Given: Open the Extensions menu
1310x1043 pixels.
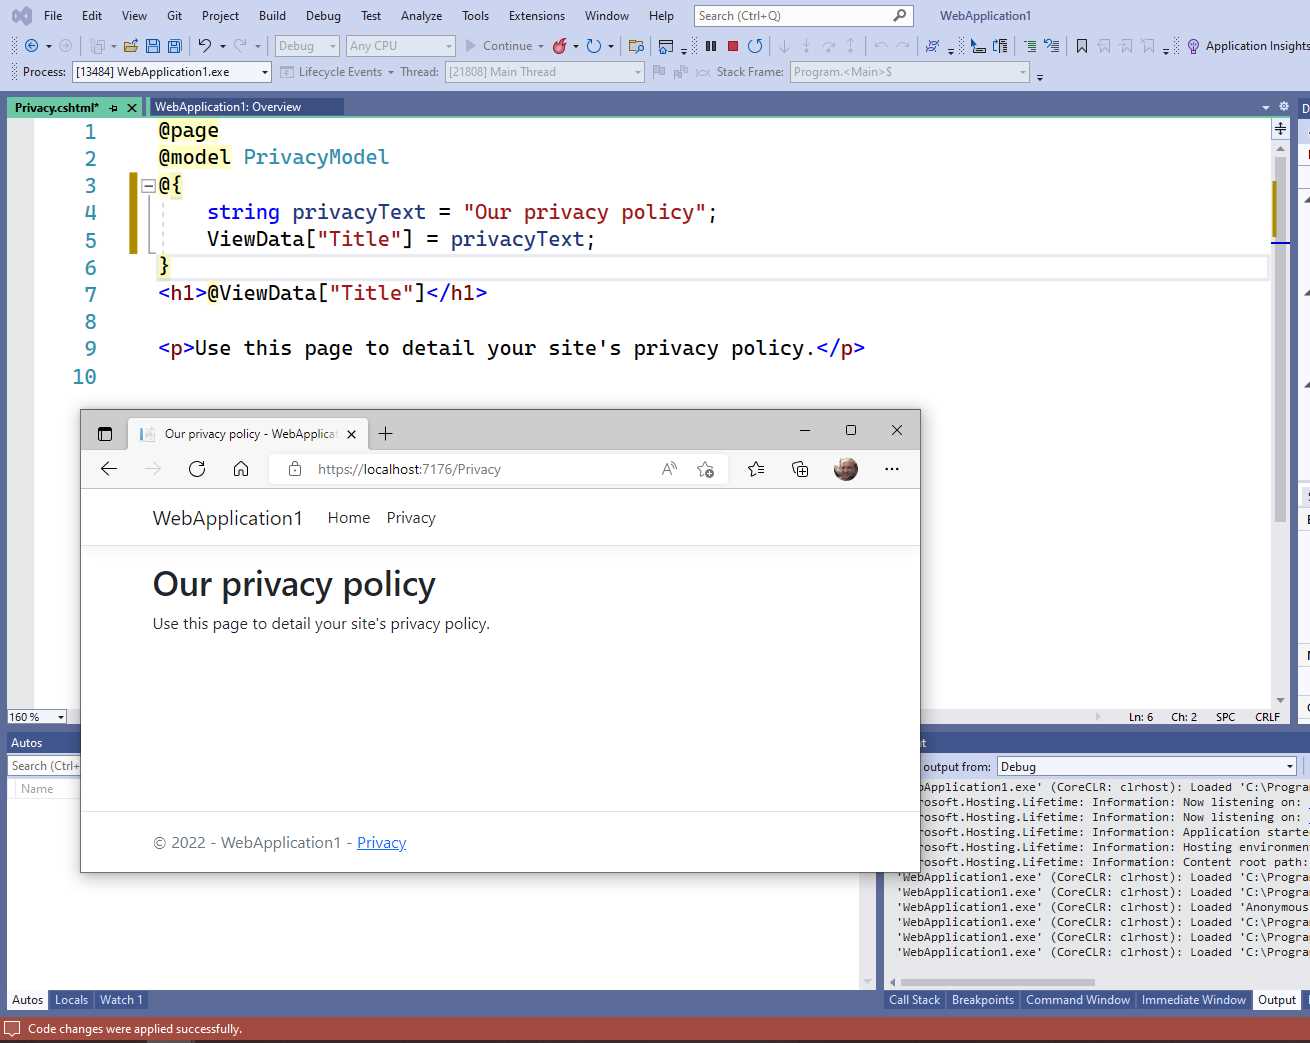Looking at the screenshot, I should coord(537,16).
